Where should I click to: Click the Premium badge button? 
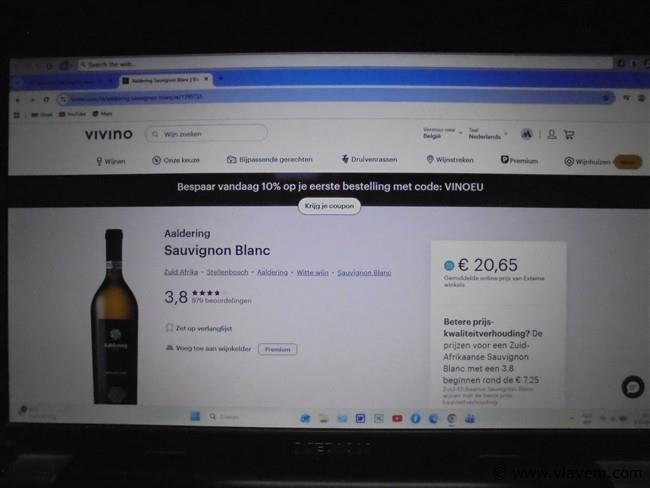pyautogui.click(x=277, y=350)
